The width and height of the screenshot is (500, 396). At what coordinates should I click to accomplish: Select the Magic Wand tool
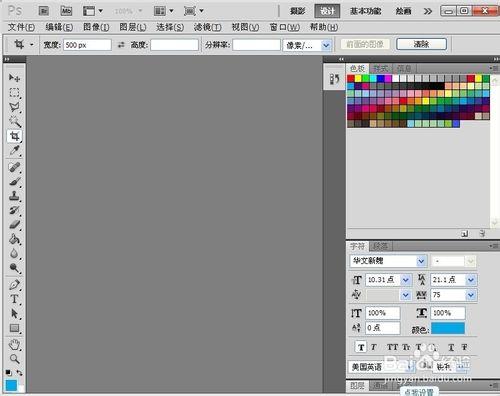(14, 122)
